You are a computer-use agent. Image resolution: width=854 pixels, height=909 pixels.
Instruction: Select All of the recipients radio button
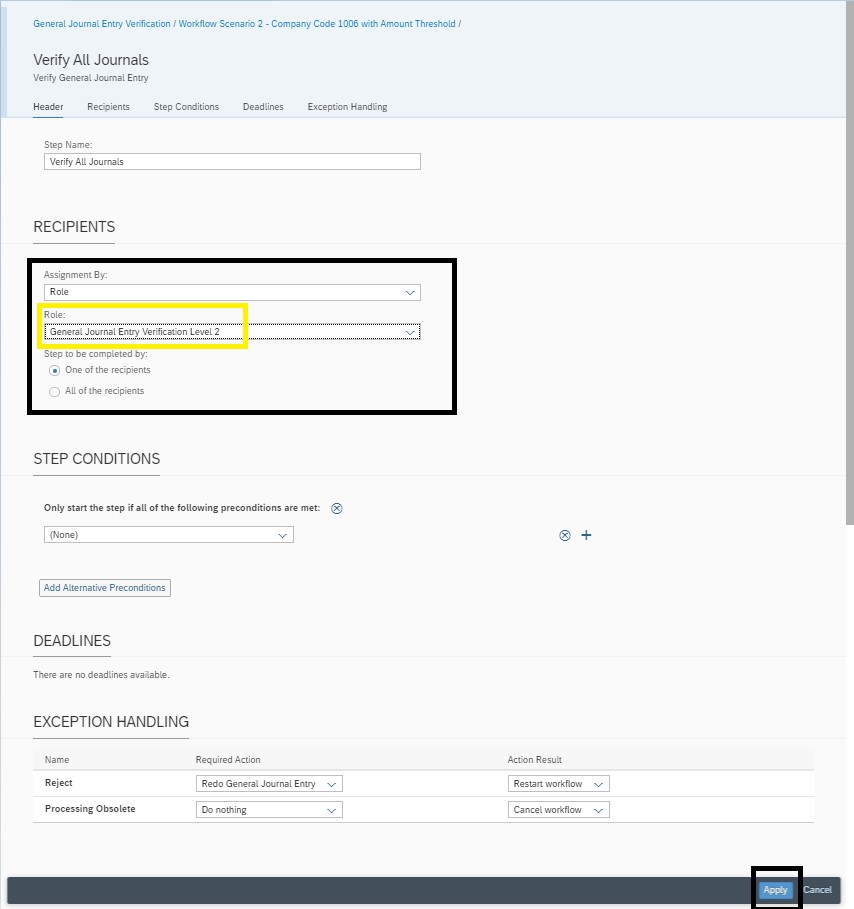(x=54, y=392)
